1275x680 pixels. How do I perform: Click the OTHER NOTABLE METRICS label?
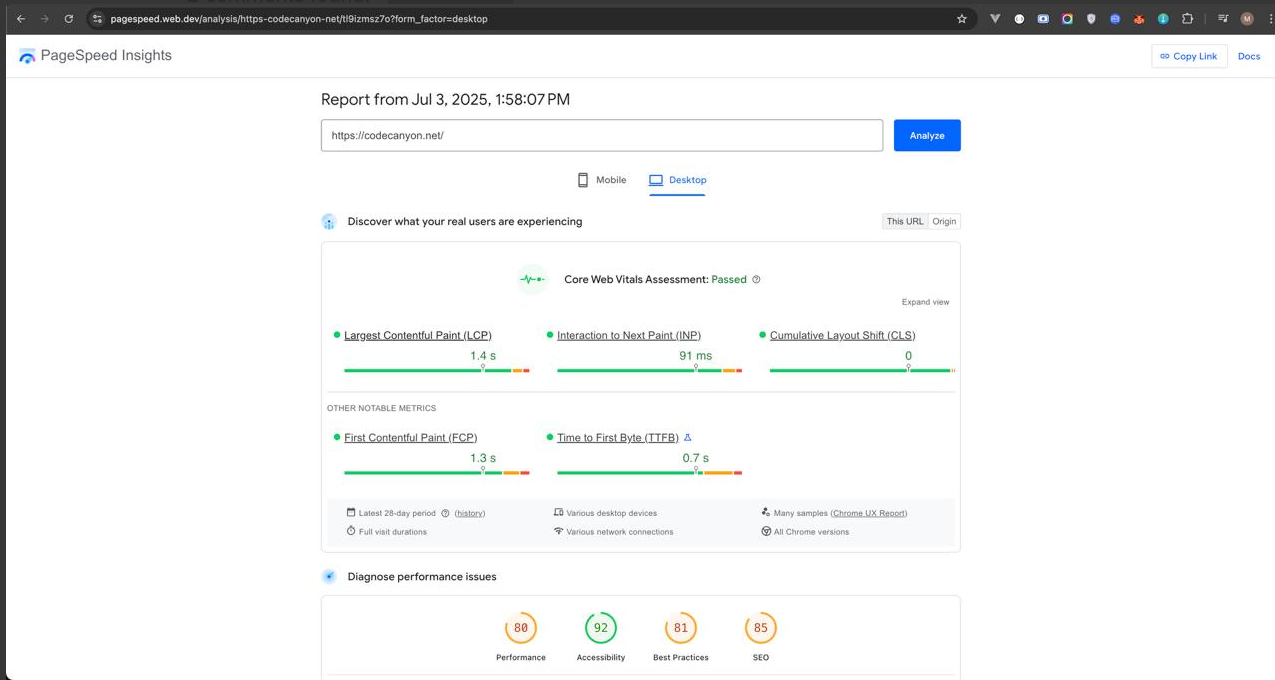coord(381,408)
